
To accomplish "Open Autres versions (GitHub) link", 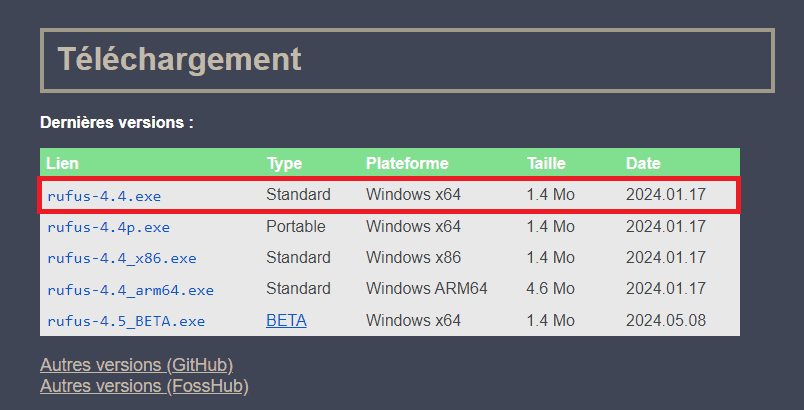I will 136,365.
